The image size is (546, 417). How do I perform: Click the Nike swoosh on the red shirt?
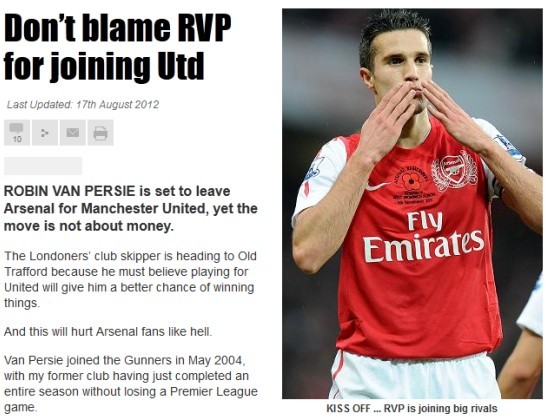click(x=377, y=186)
